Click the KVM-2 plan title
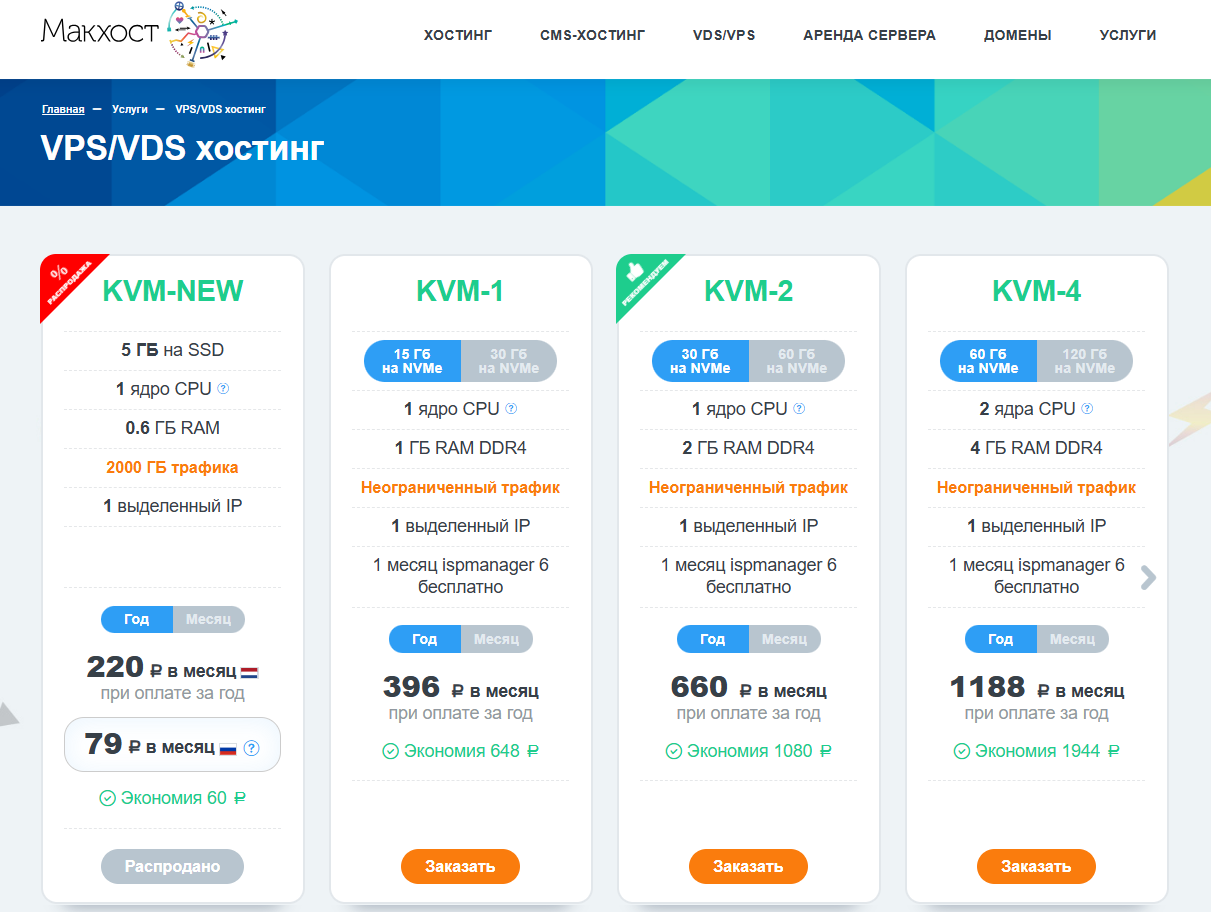1211x912 pixels. click(x=748, y=291)
